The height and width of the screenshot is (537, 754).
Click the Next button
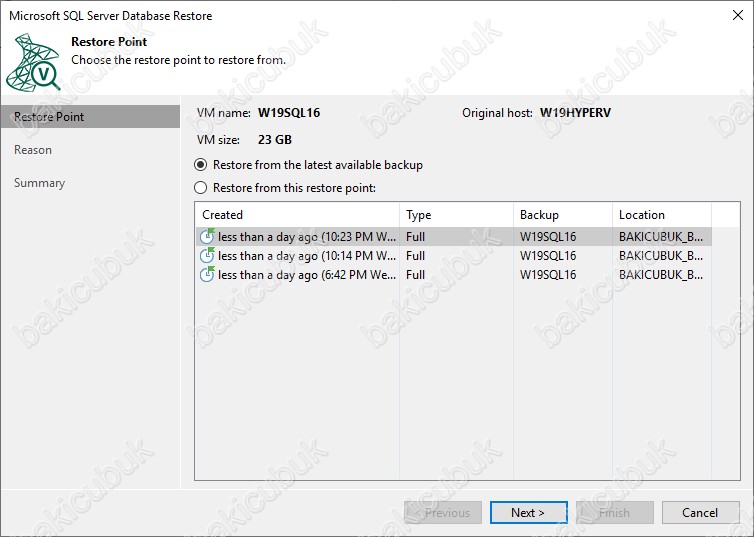click(x=528, y=512)
